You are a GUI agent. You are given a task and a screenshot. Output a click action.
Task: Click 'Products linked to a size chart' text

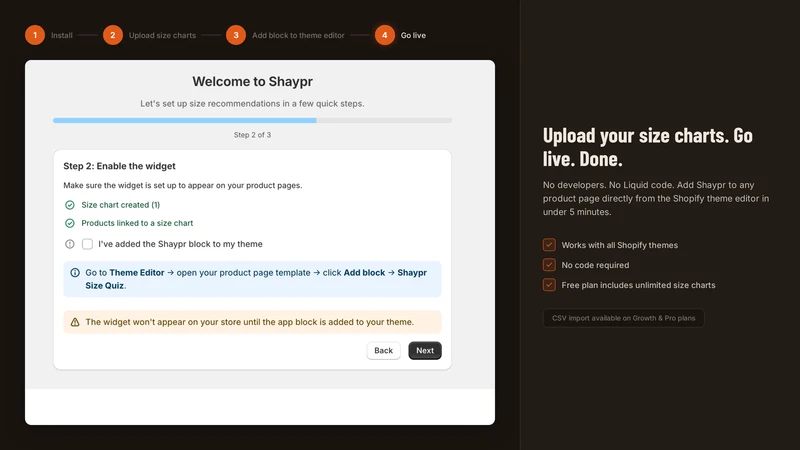pyautogui.click(x=137, y=223)
